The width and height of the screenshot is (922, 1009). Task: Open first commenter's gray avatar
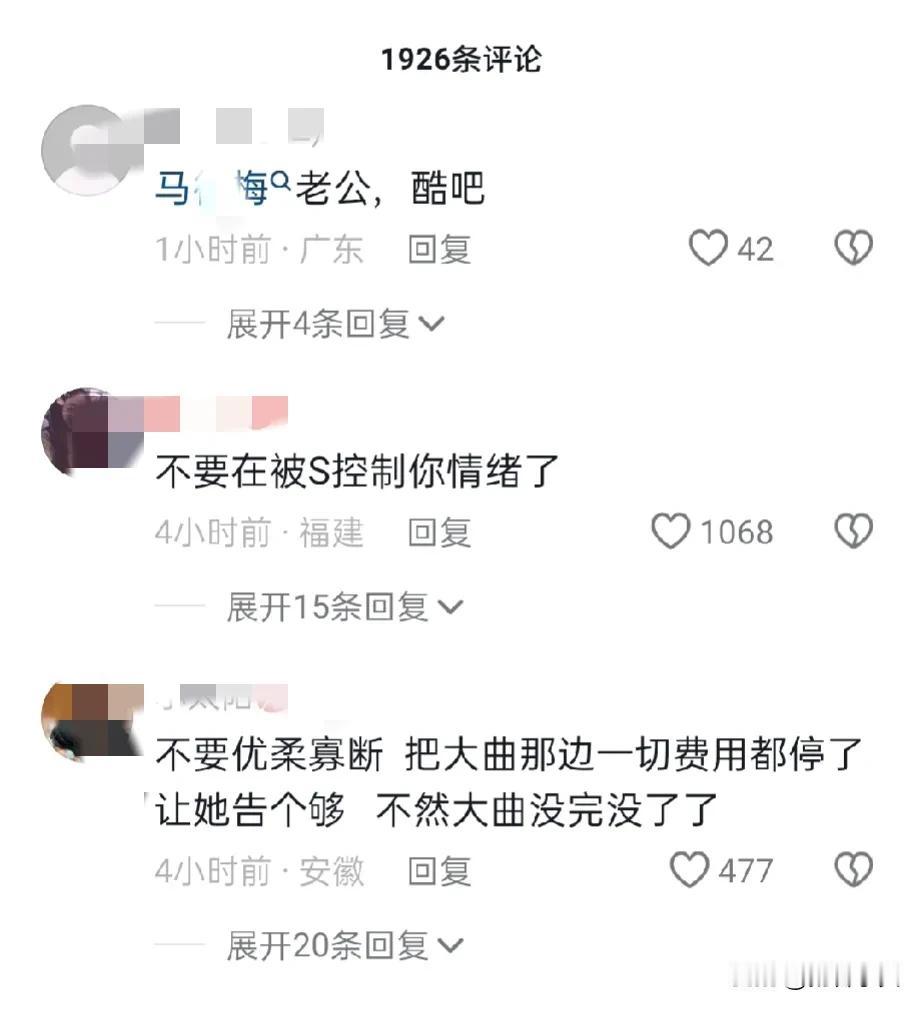click(85, 149)
